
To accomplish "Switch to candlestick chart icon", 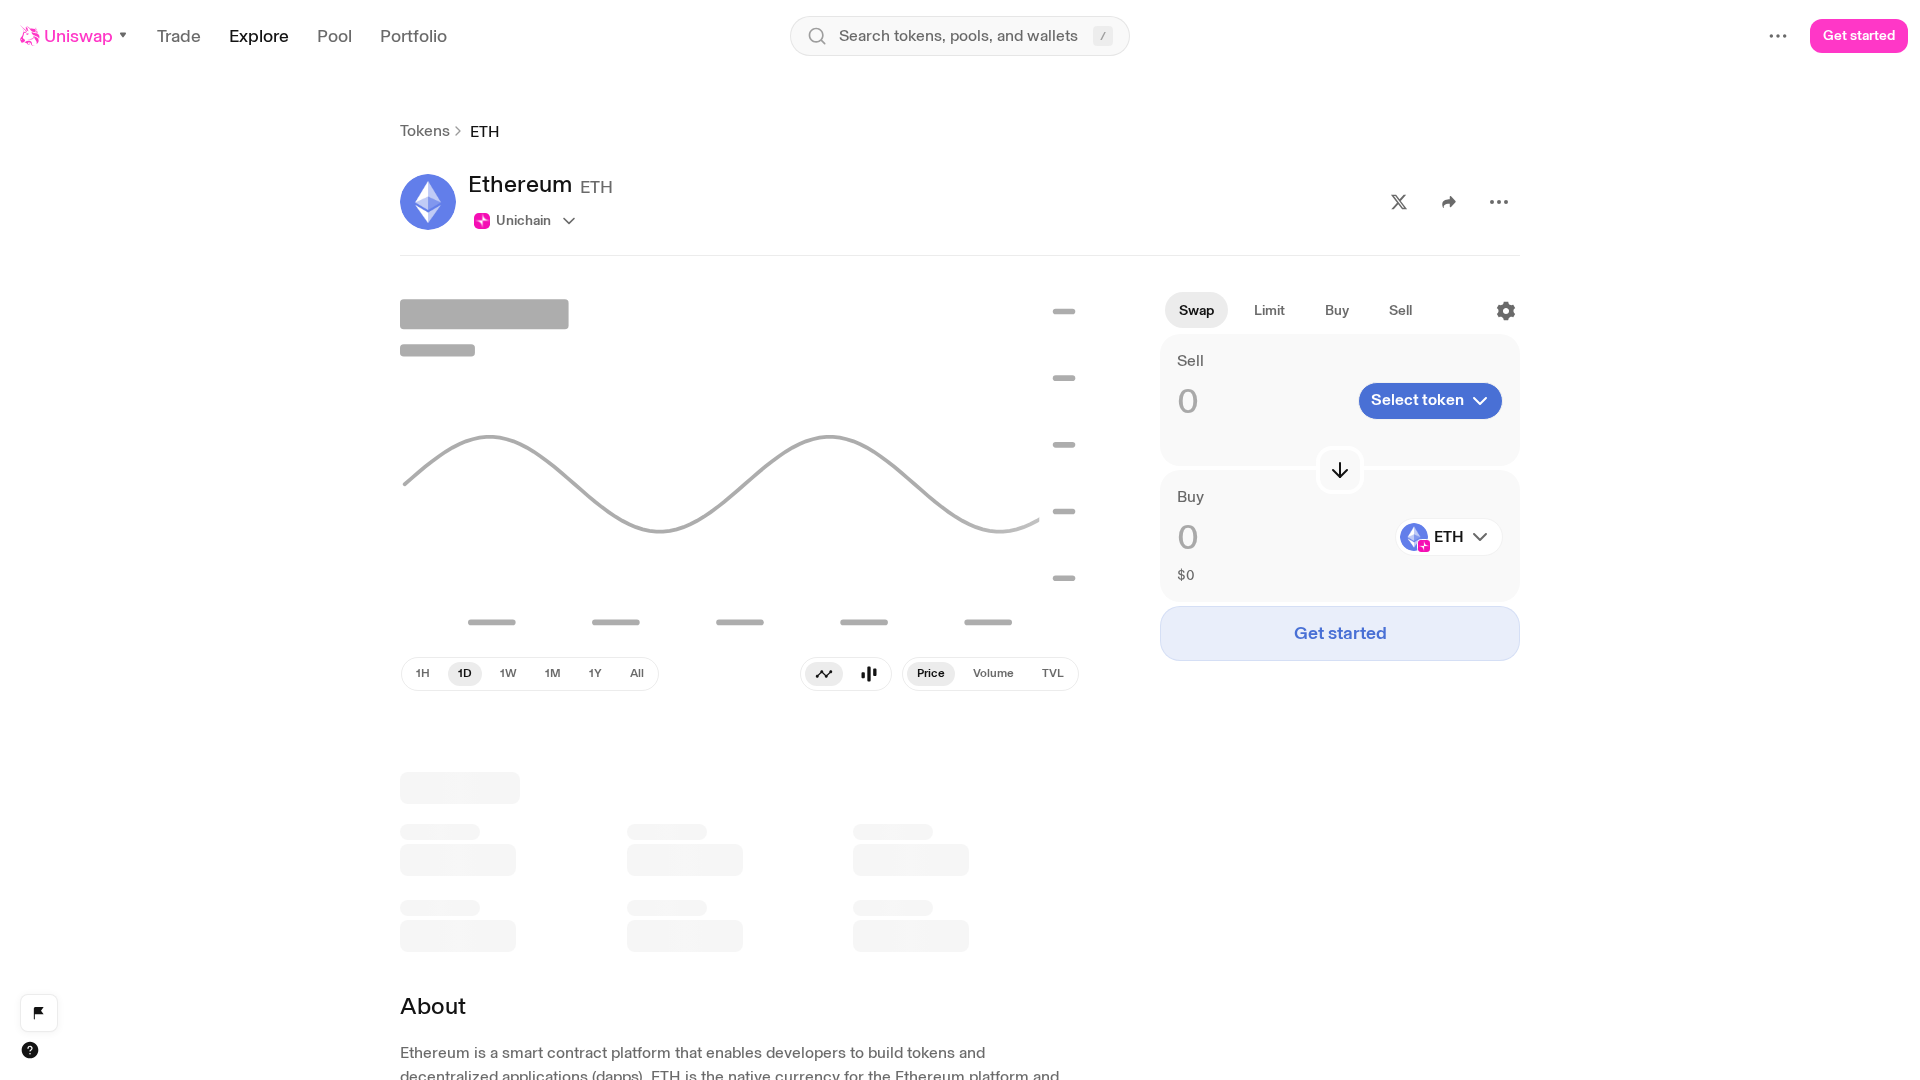I will (x=869, y=674).
